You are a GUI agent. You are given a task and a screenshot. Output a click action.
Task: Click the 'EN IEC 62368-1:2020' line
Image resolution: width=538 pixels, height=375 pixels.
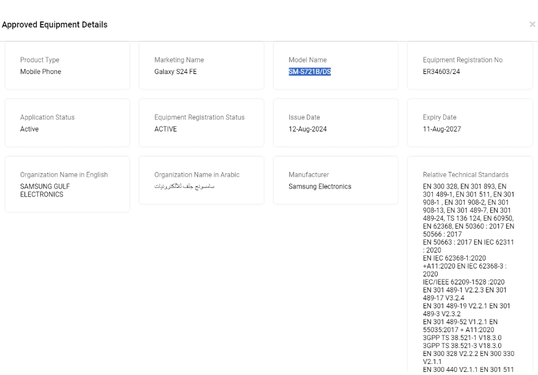[x=454, y=258]
